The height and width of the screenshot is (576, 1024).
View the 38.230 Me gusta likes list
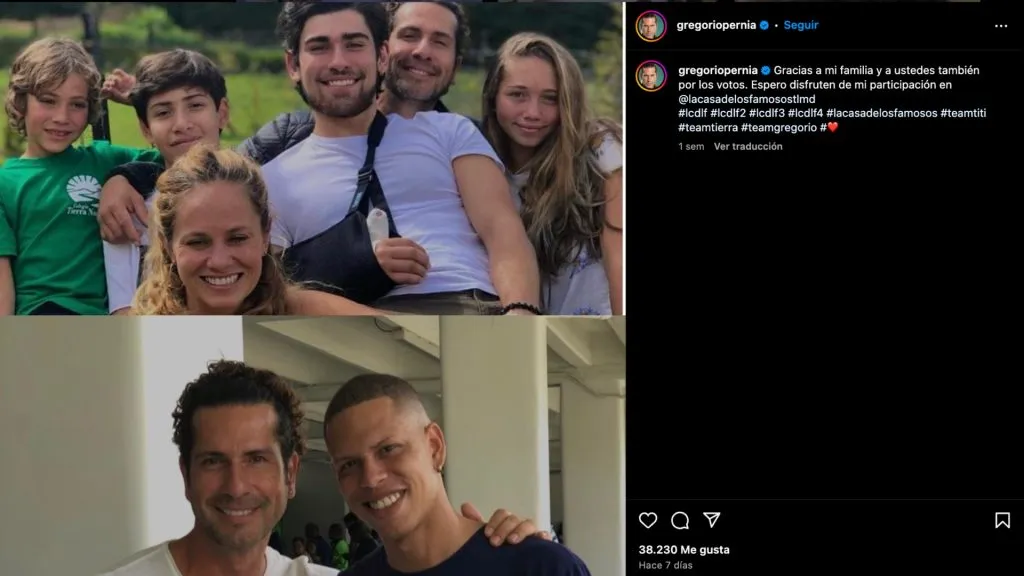[684, 550]
